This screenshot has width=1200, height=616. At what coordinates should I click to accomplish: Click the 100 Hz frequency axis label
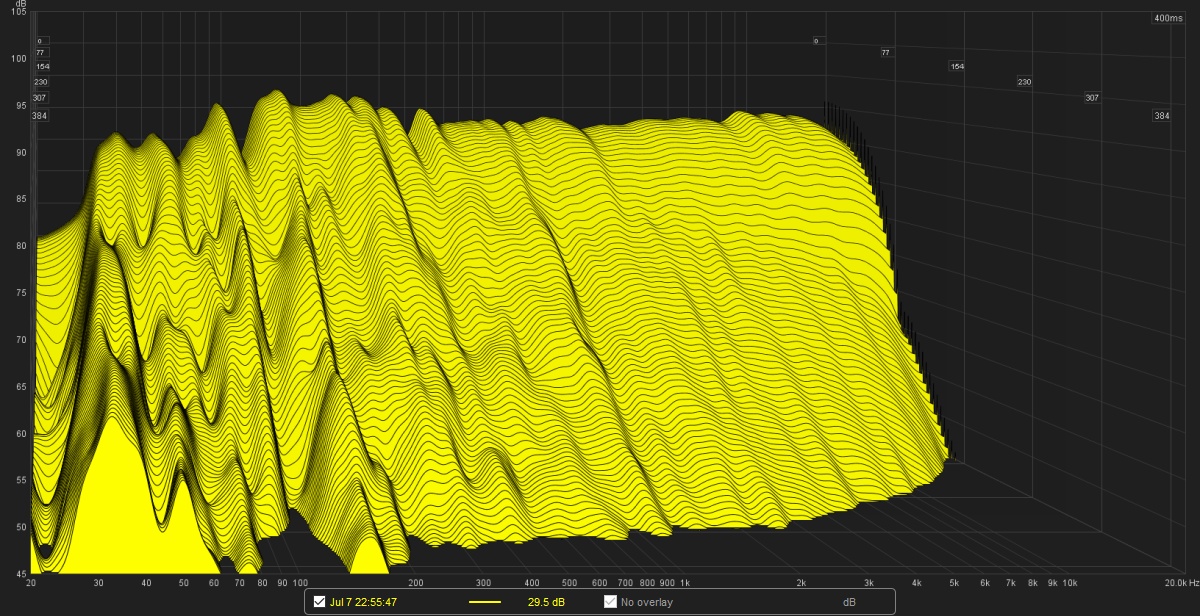click(300, 582)
